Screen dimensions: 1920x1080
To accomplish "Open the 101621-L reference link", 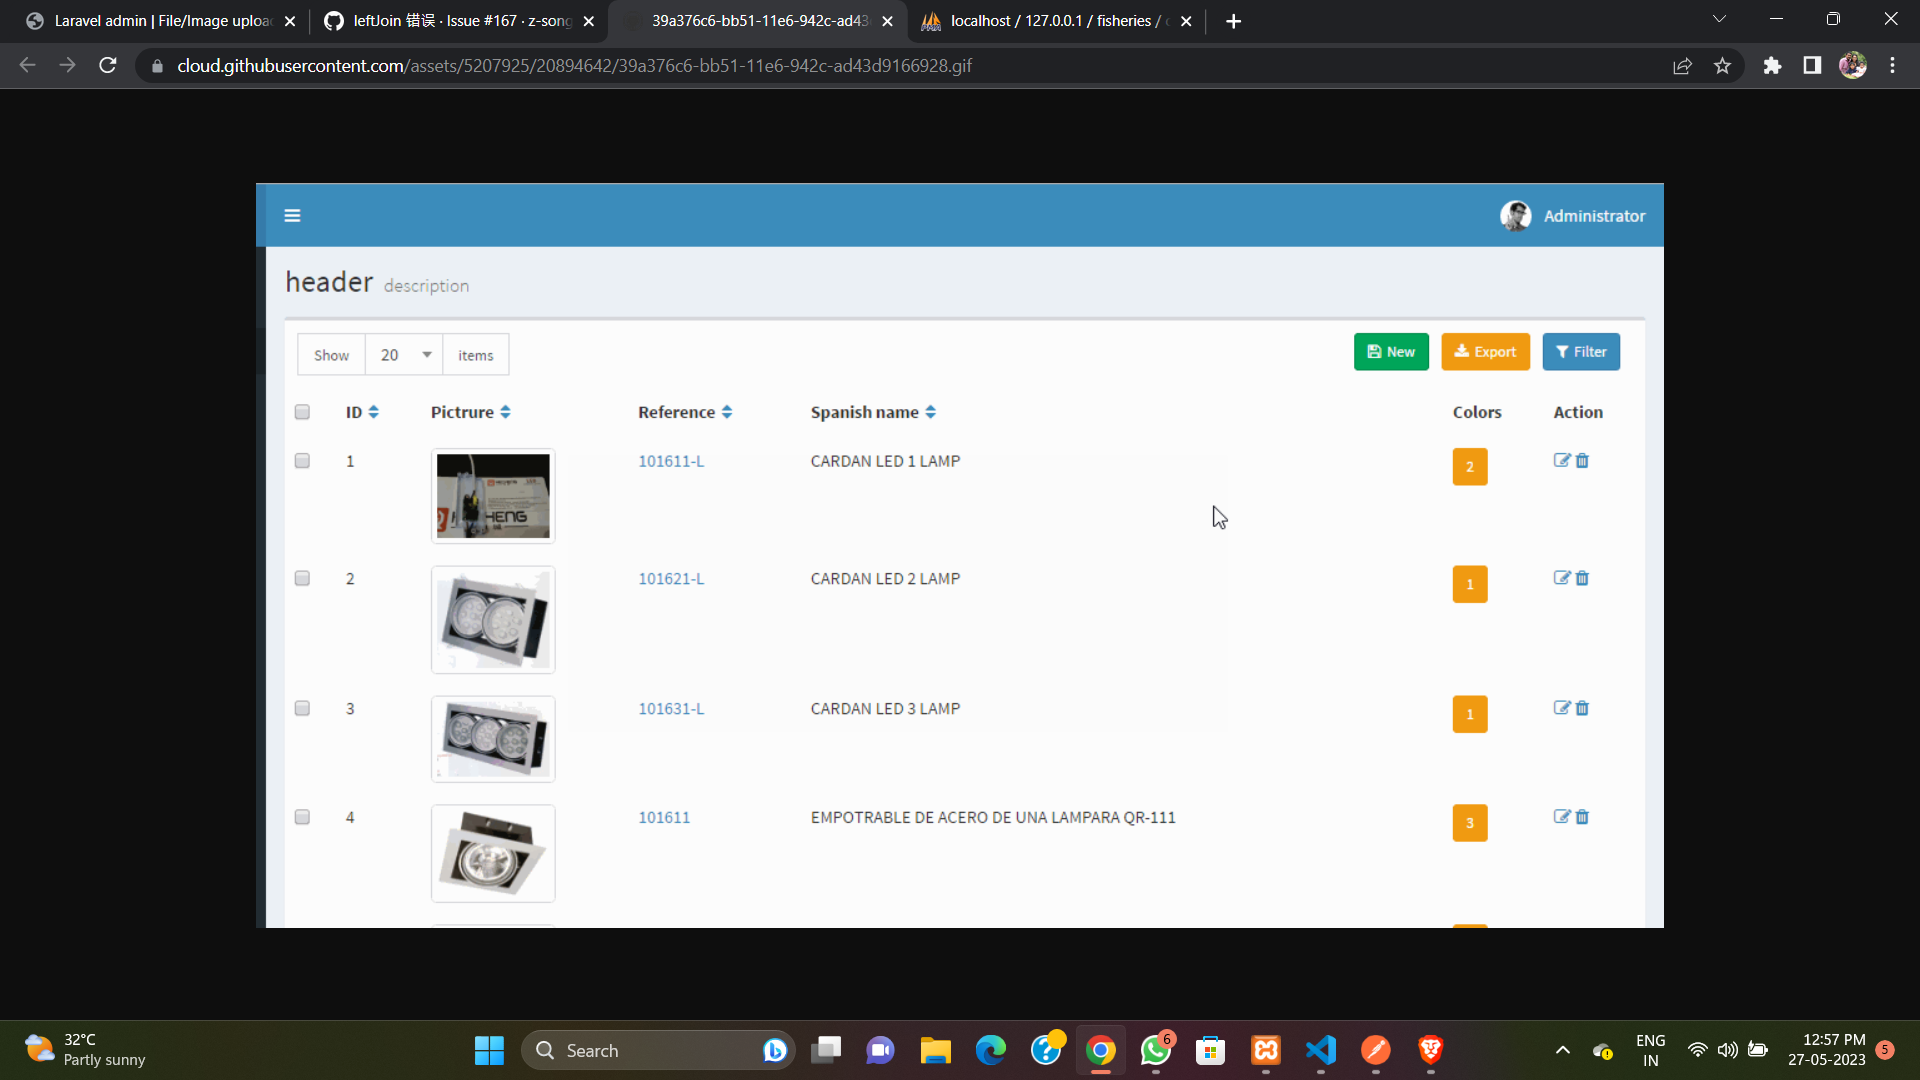I will pyautogui.click(x=670, y=578).
